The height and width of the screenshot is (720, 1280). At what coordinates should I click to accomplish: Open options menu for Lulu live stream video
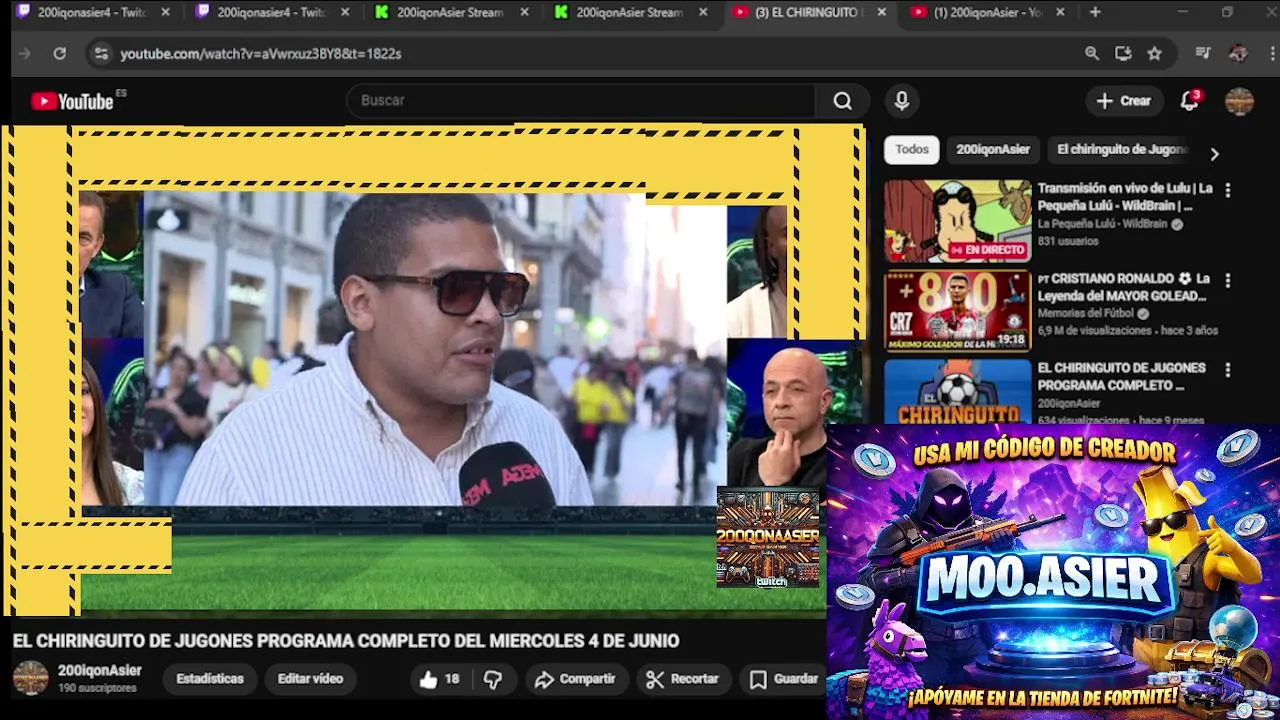pos(1228,190)
